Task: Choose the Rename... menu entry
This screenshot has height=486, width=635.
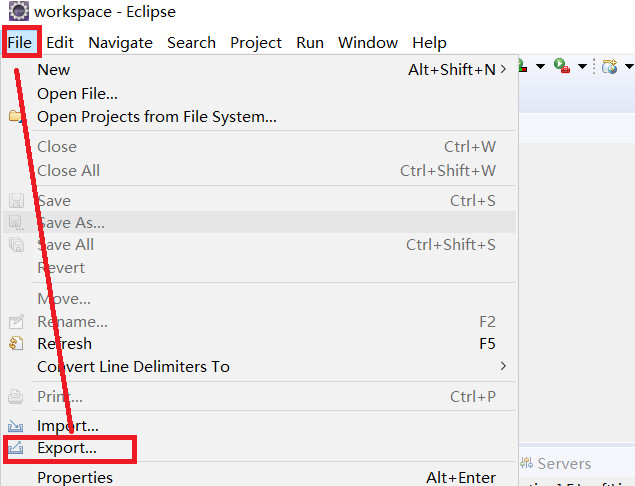Action: [x=259, y=322]
